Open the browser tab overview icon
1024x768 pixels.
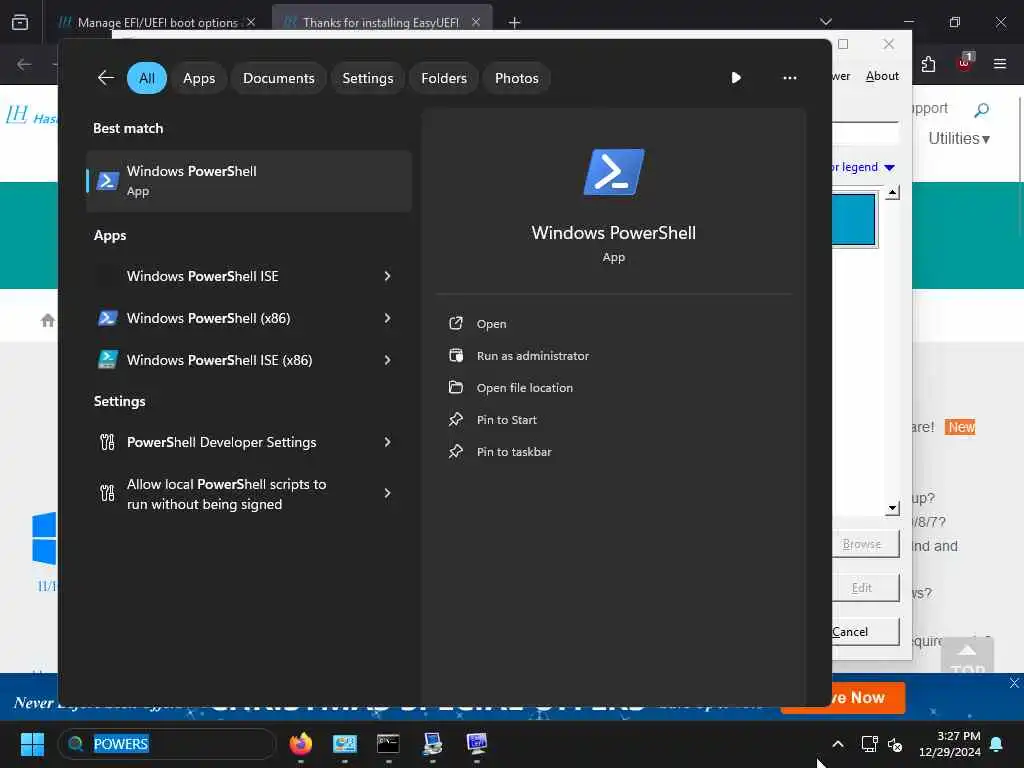tap(20, 22)
